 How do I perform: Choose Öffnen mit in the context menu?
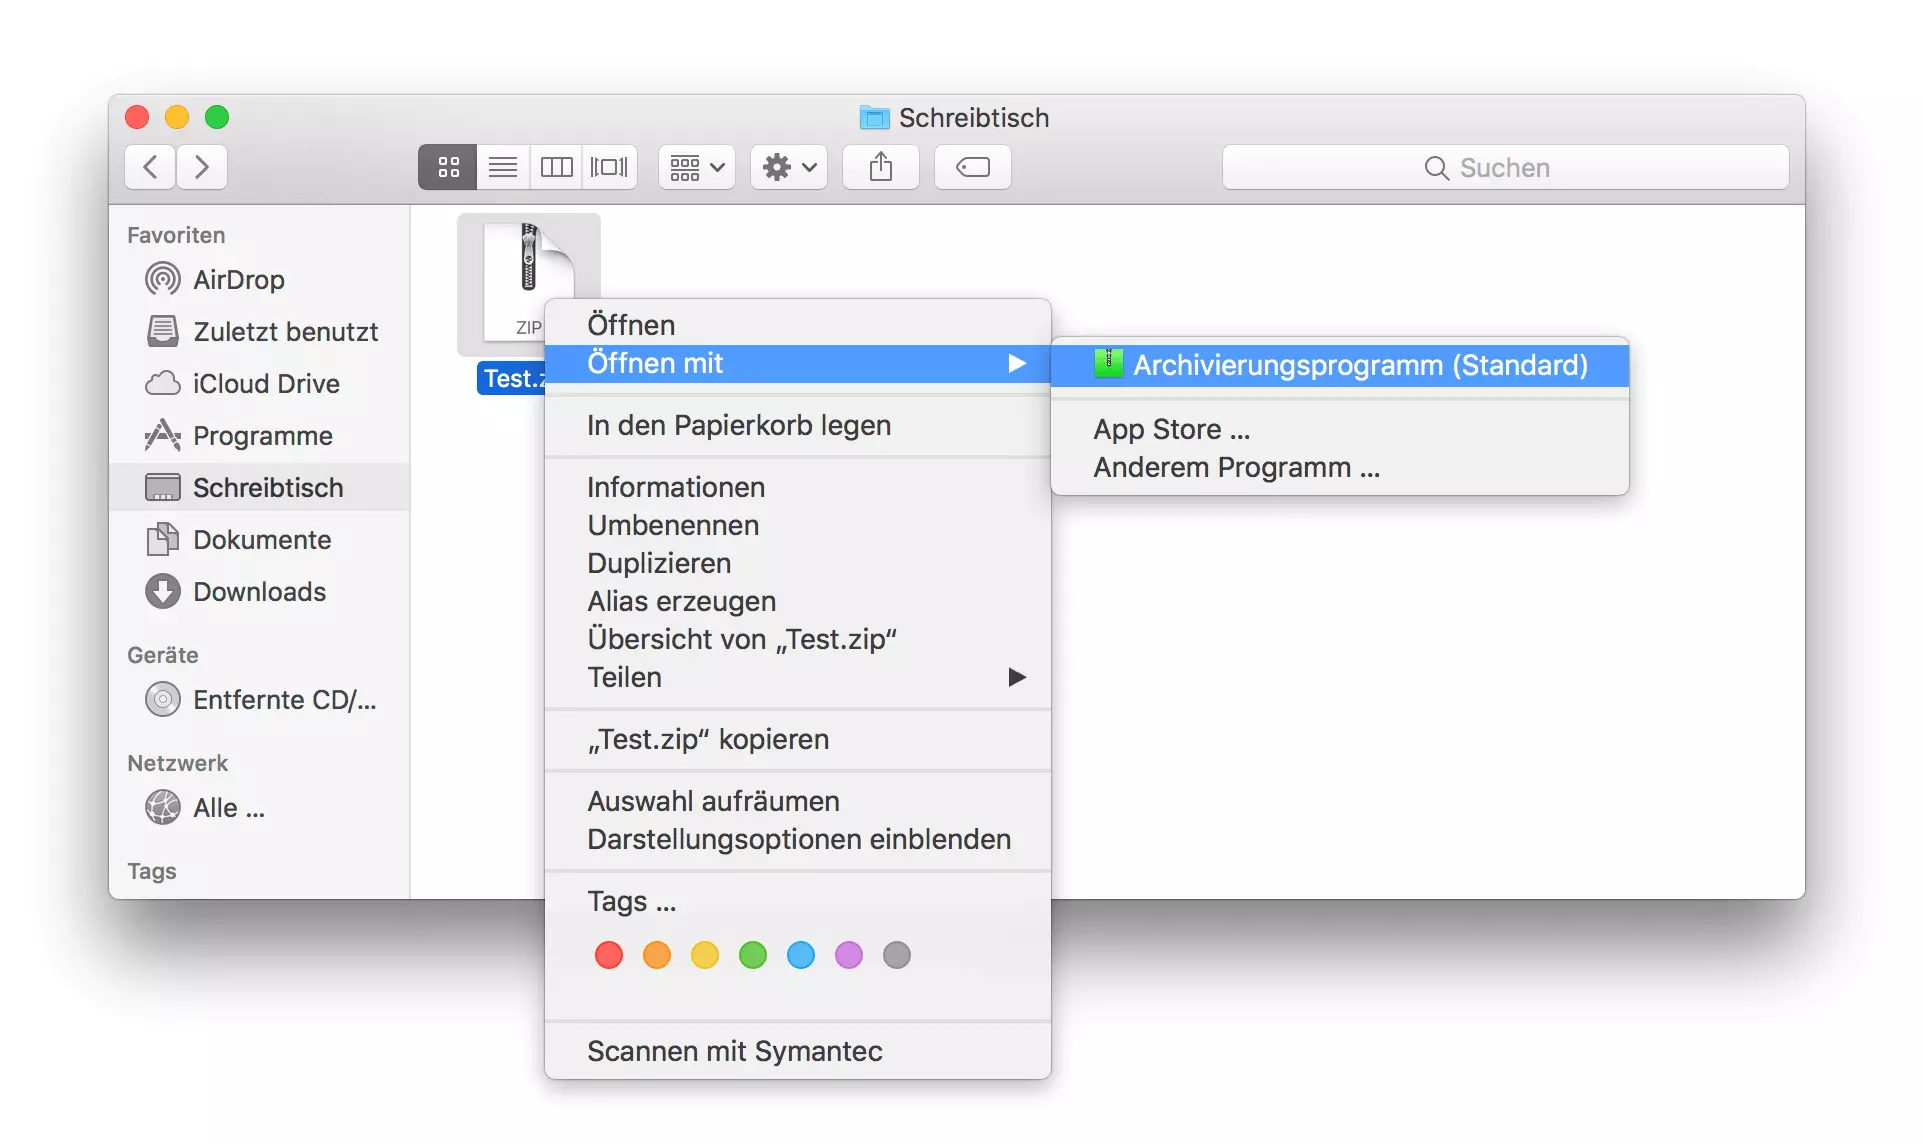[797, 363]
